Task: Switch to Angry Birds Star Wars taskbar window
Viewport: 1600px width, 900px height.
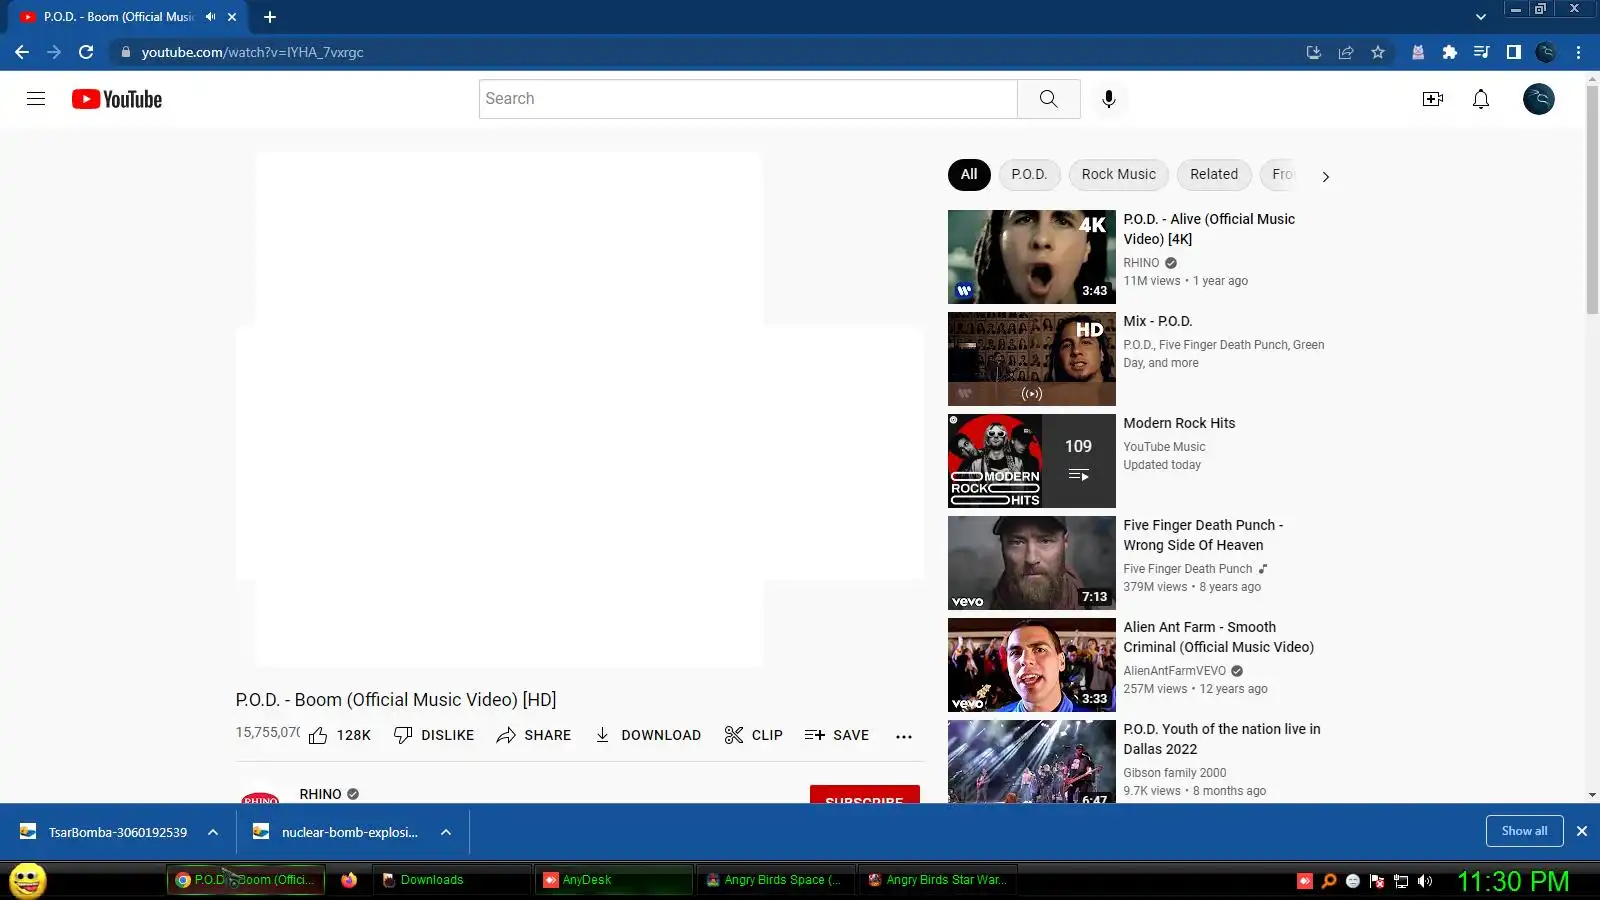Action: tap(938, 880)
